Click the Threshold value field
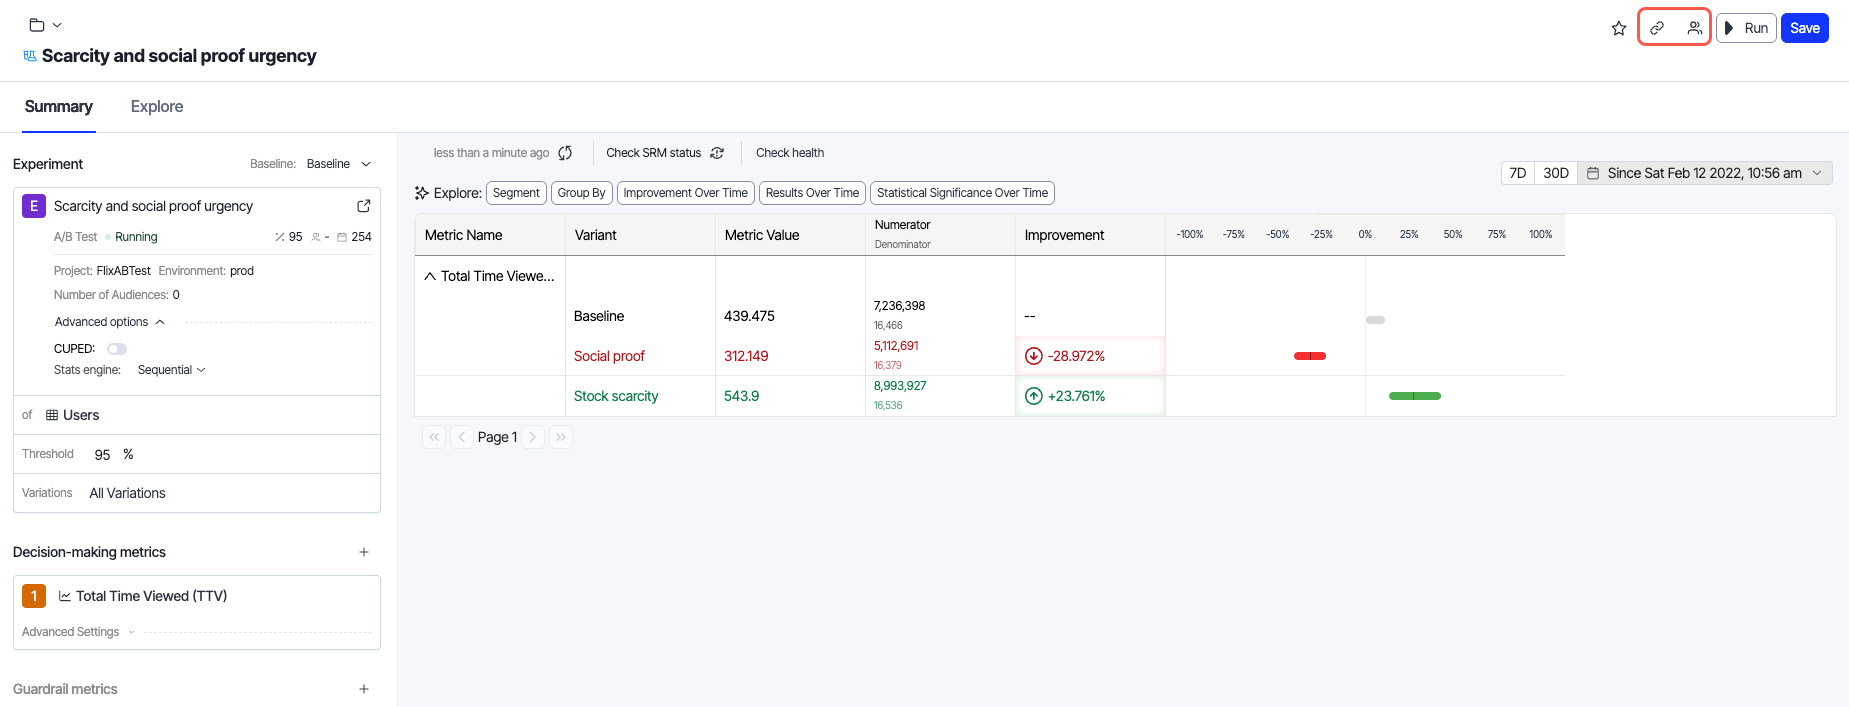This screenshot has width=1849, height=707. coord(102,454)
